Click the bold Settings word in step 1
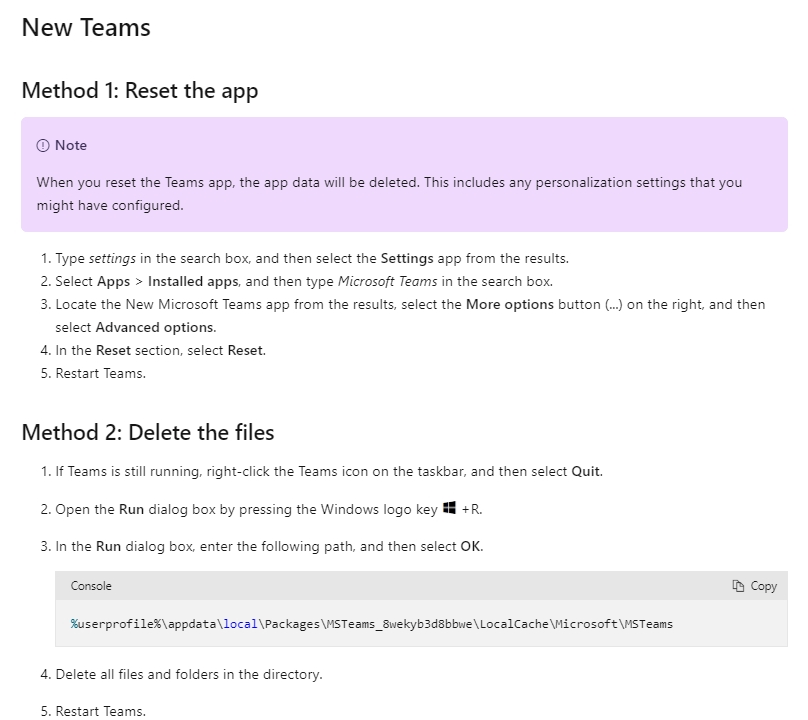808x720 pixels. tap(407, 258)
